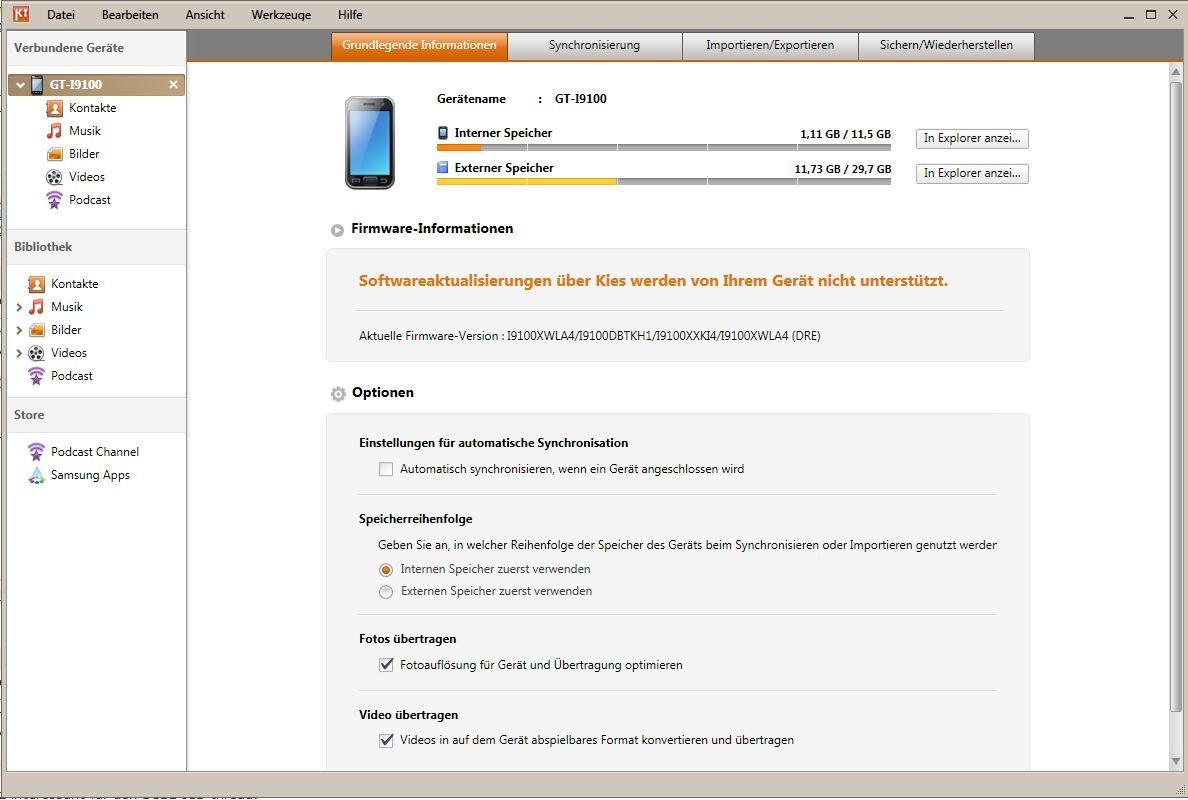Click the Bibliothek Musik note icon

click(x=36, y=307)
